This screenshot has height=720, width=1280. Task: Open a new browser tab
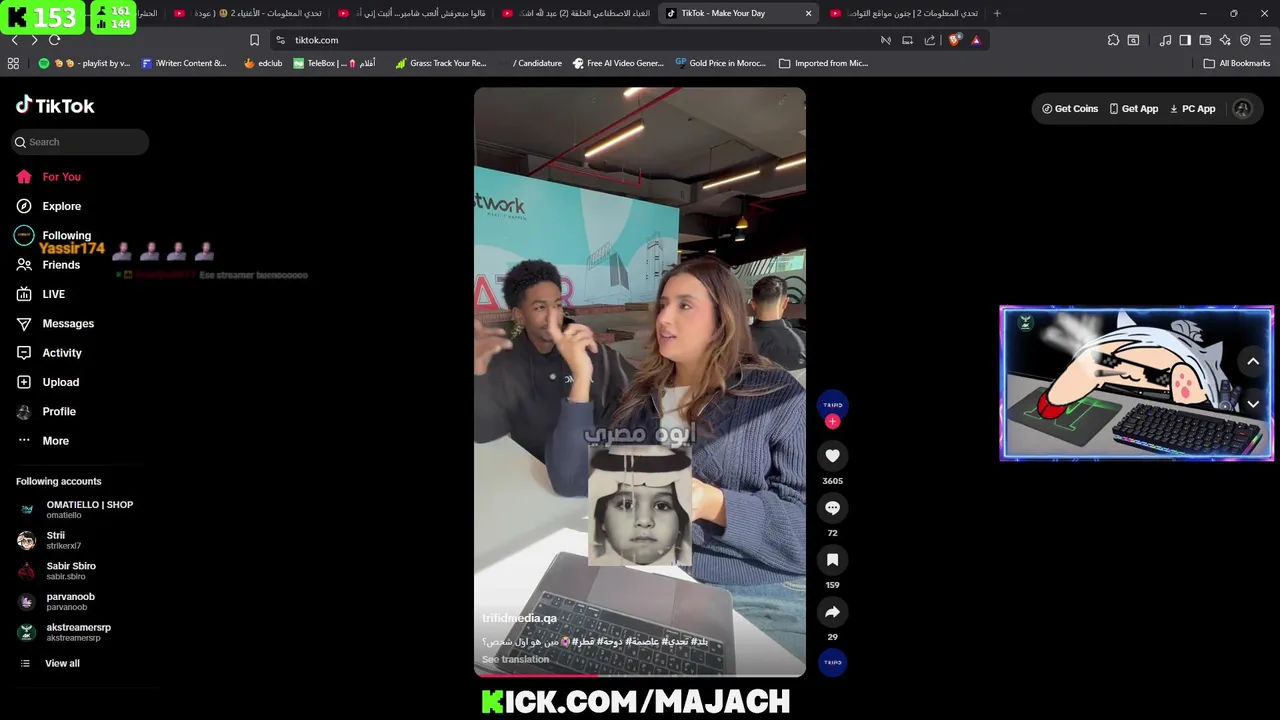coord(996,13)
